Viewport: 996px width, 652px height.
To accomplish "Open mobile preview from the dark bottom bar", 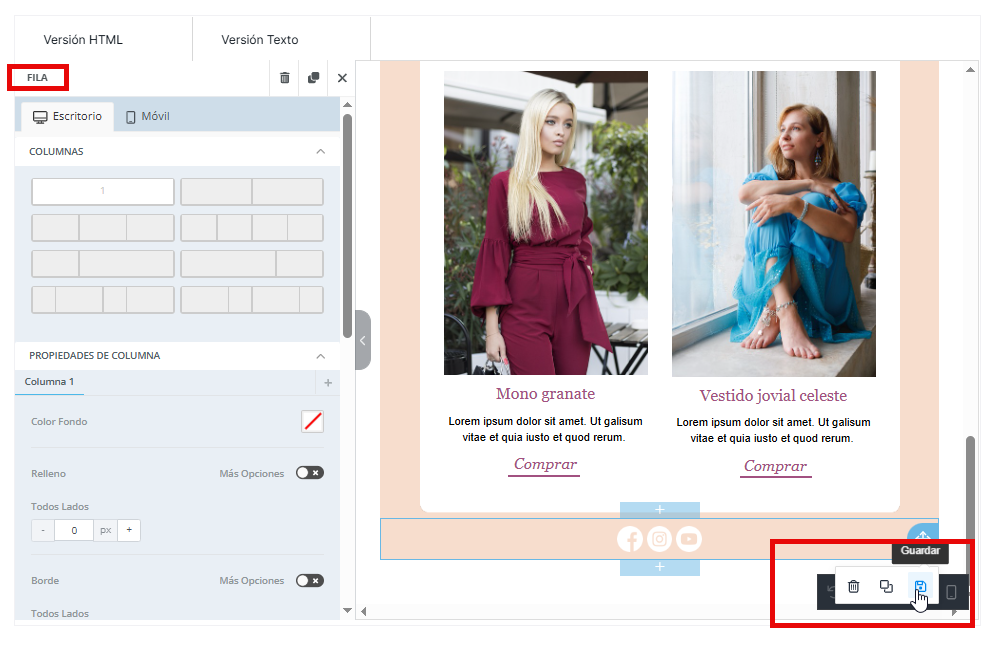I will (x=951, y=592).
